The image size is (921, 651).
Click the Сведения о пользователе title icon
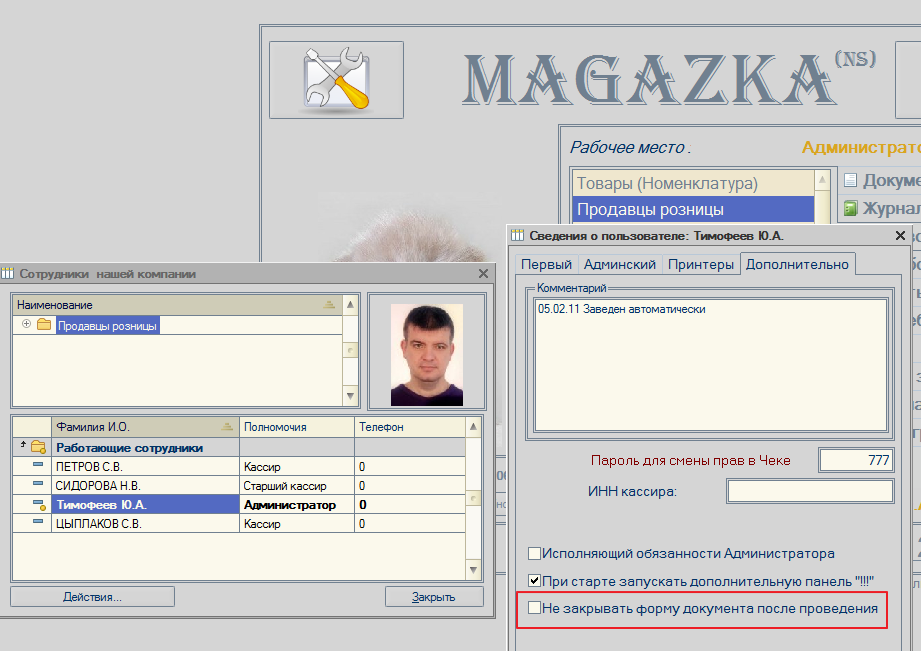(517, 235)
